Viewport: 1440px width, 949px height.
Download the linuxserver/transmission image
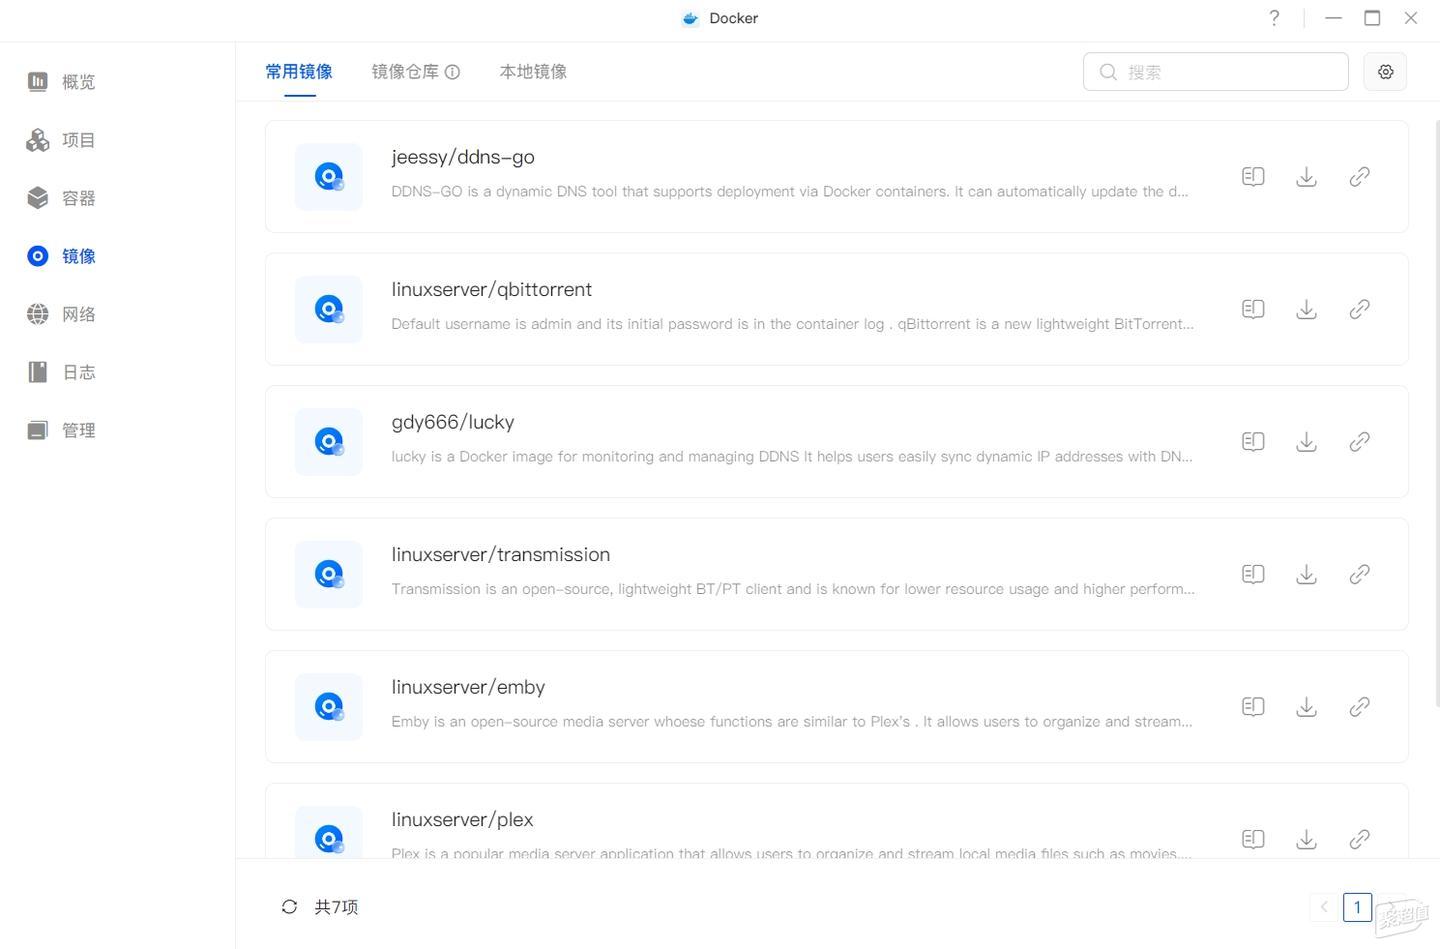coord(1306,574)
